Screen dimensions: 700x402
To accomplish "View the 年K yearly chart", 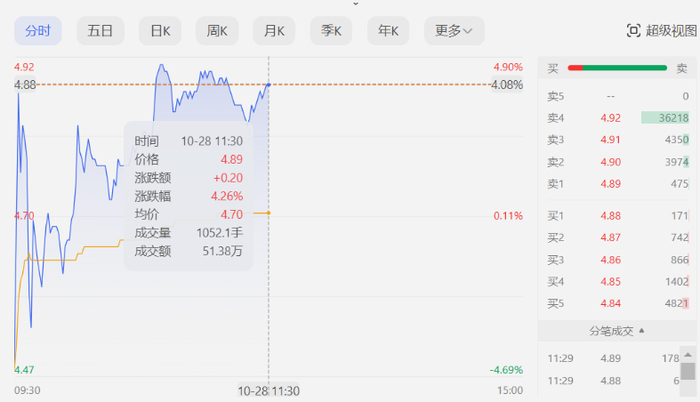I will (x=388, y=31).
